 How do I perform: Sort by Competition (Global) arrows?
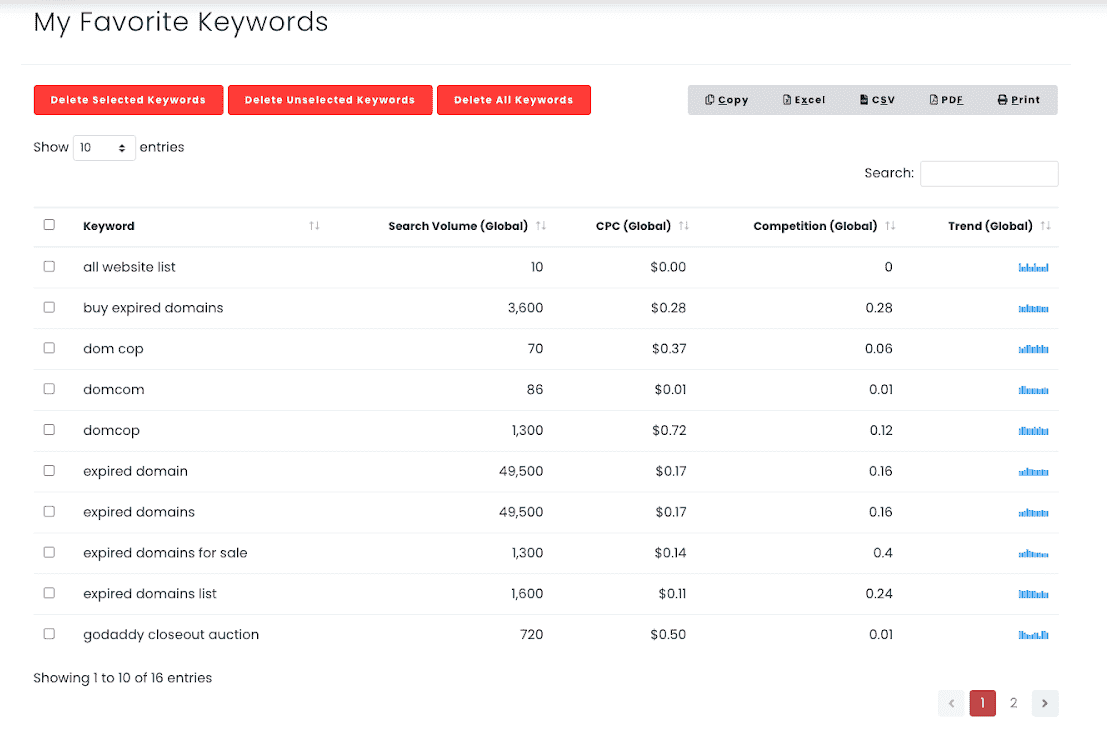(890, 226)
